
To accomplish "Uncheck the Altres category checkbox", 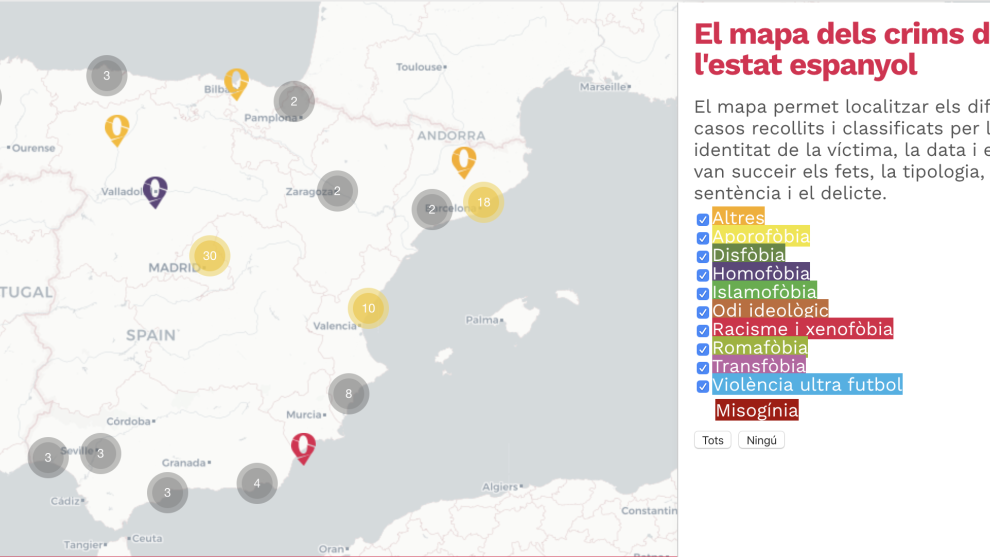I will tap(703, 219).
